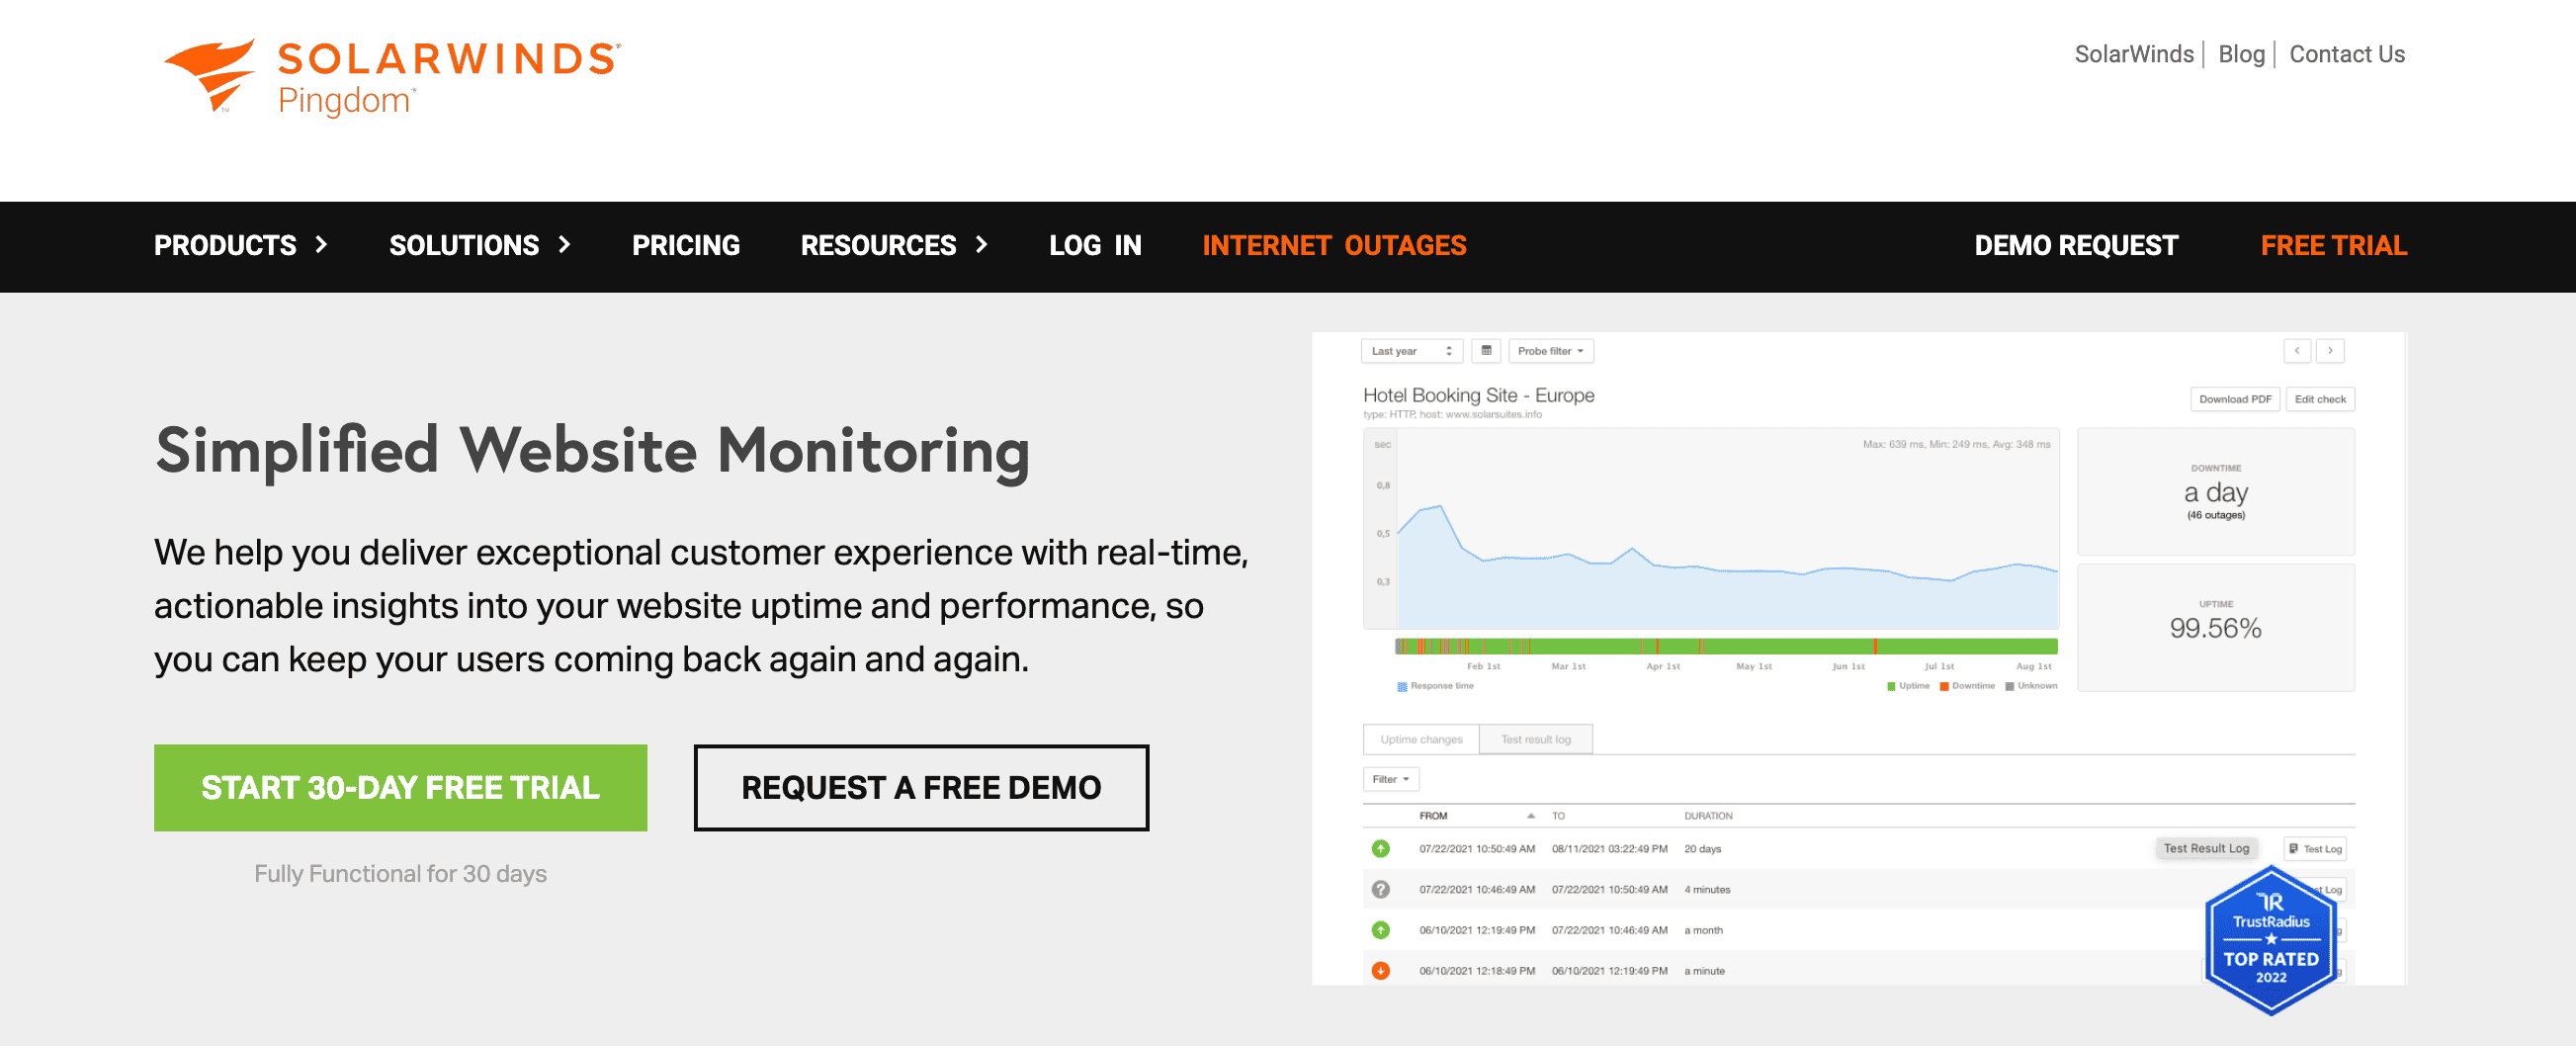Image resolution: width=2576 pixels, height=1046 pixels.
Task: Click the green uptime timeline bar
Action: (x=1780, y=647)
